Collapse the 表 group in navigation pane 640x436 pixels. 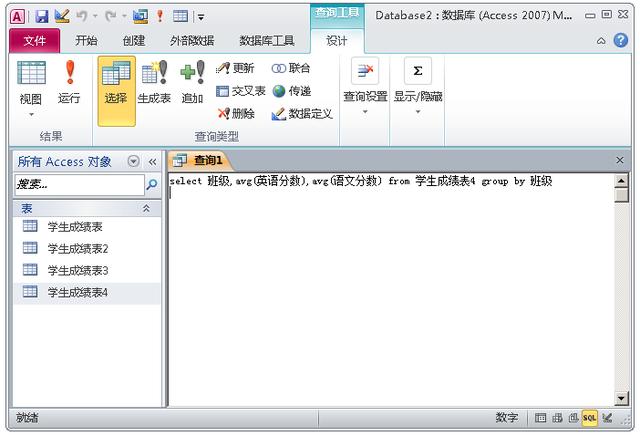pyautogui.click(x=146, y=208)
